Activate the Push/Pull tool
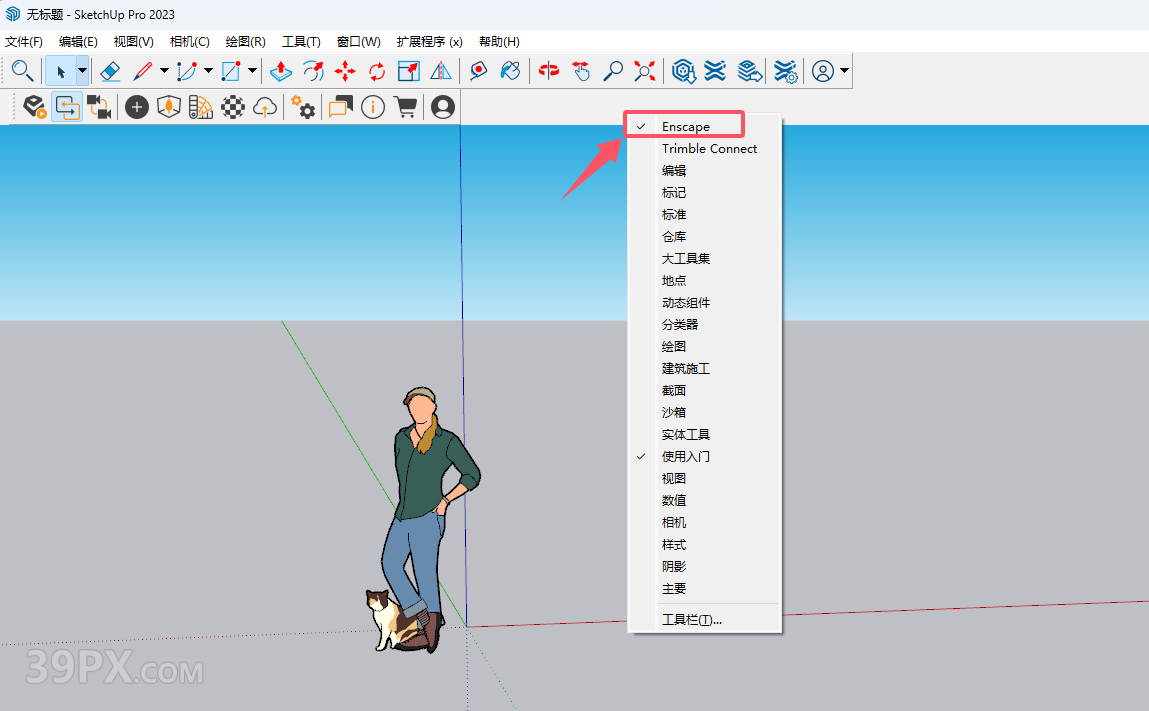1149x711 pixels. click(281, 71)
